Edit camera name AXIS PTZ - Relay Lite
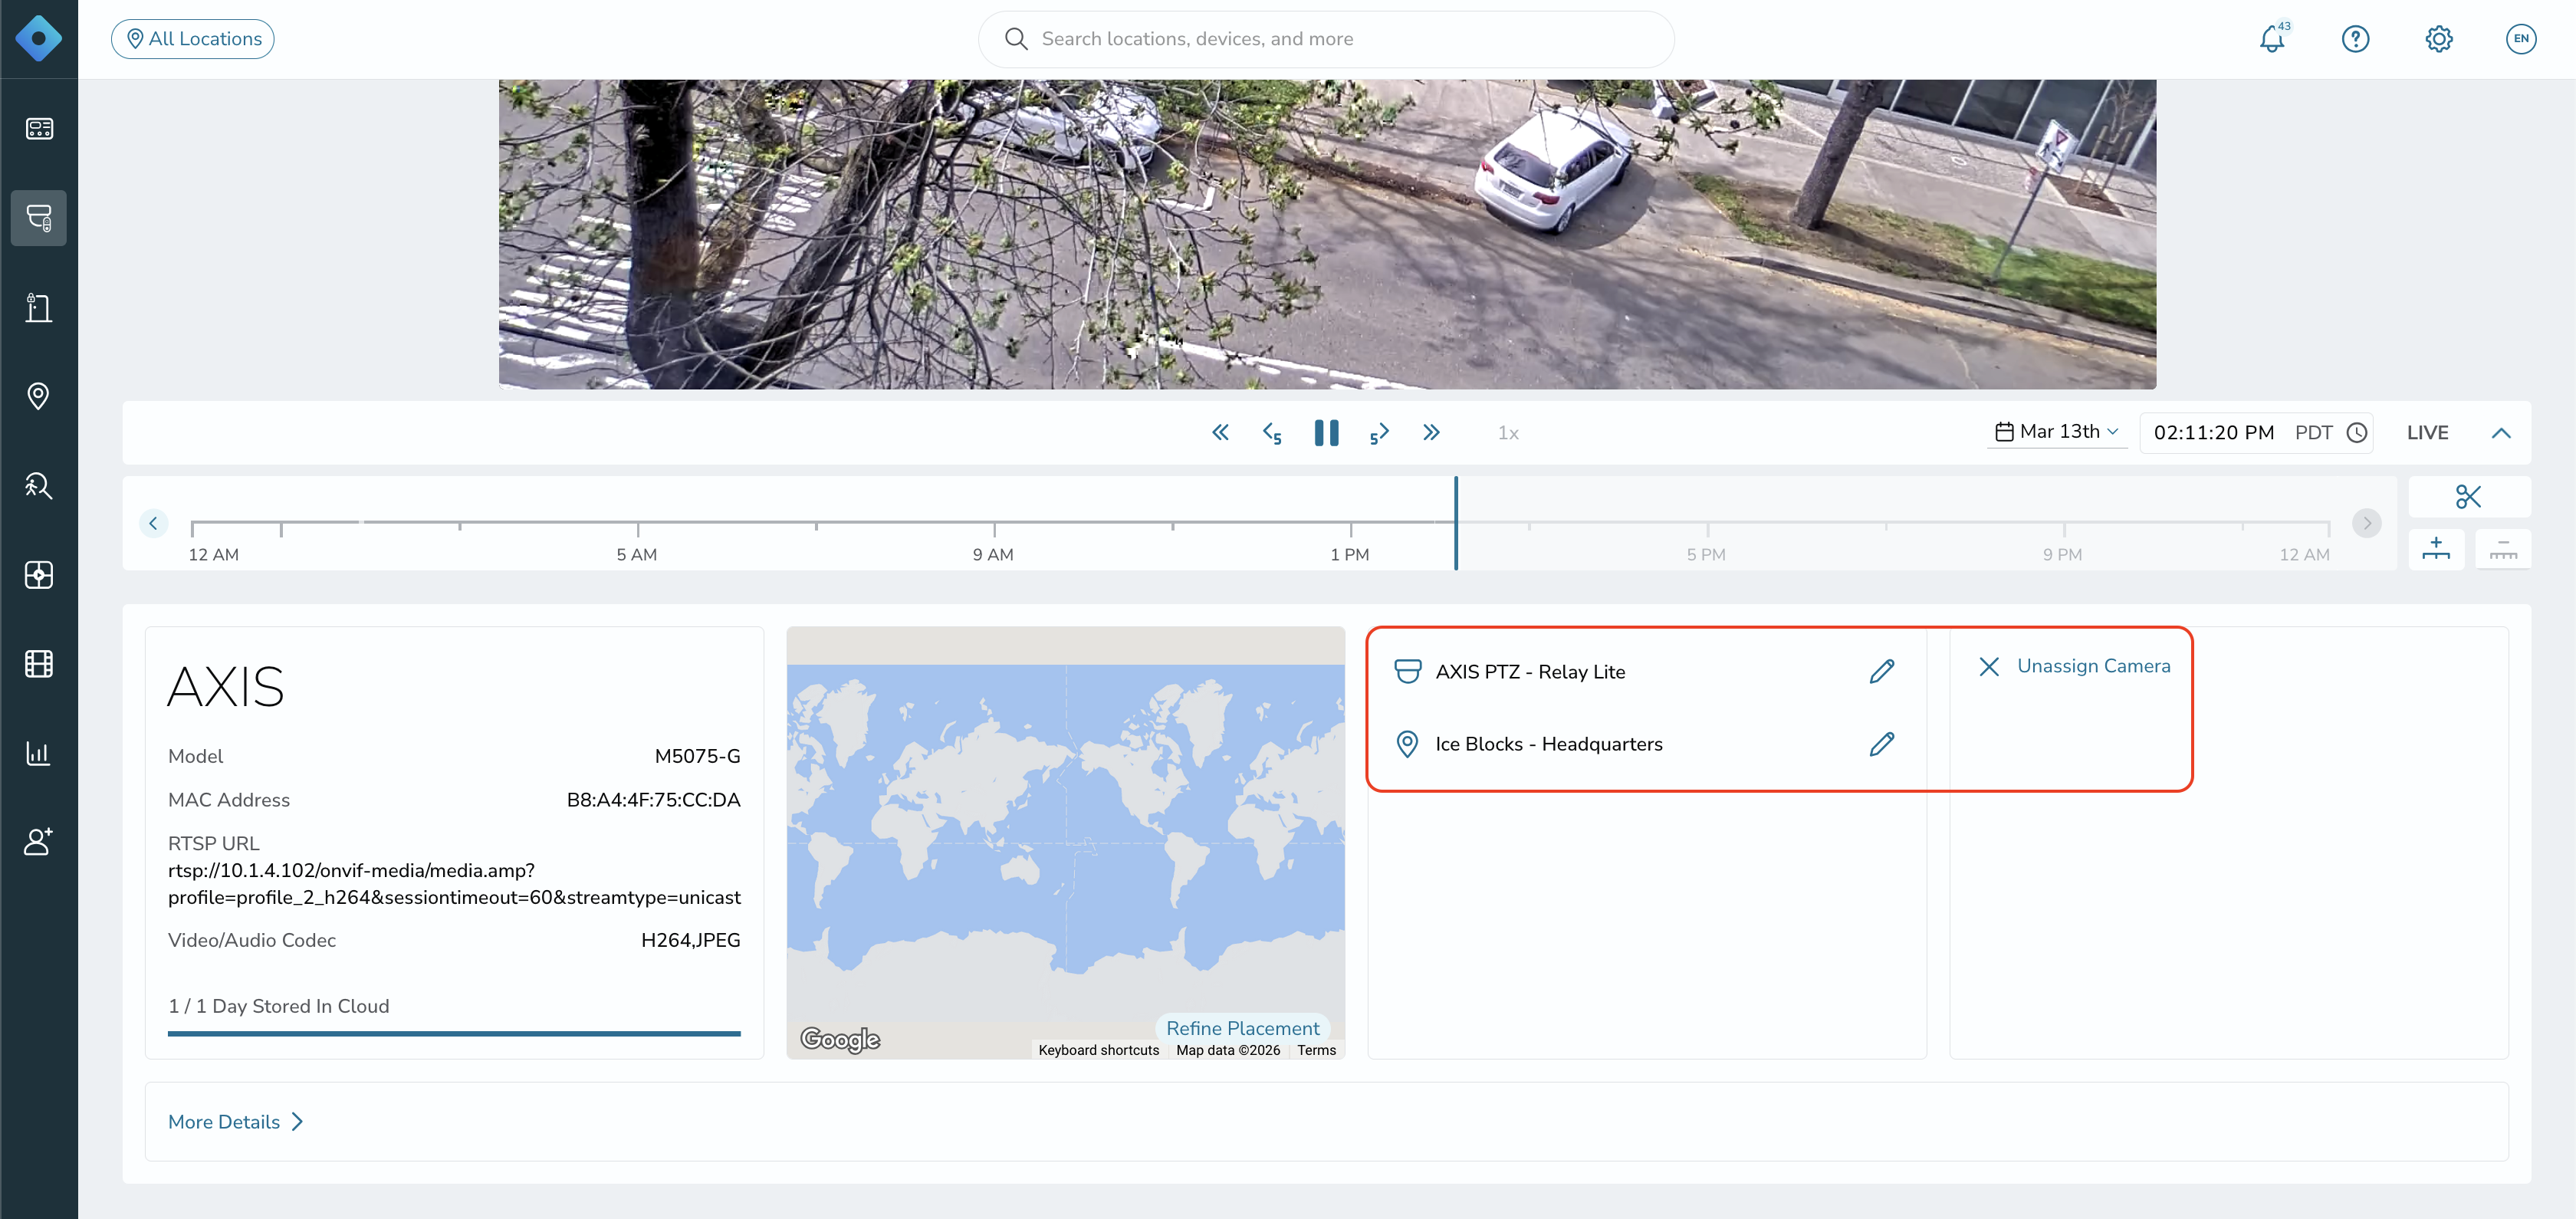Viewport: 2576px width, 1219px height. (1882, 671)
